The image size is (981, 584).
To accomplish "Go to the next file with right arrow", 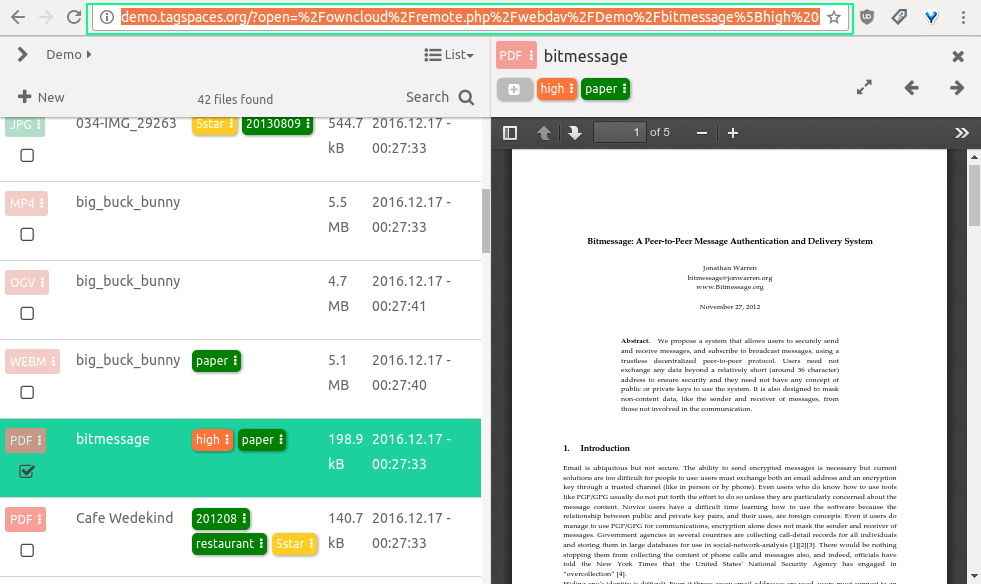I will click(957, 88).
